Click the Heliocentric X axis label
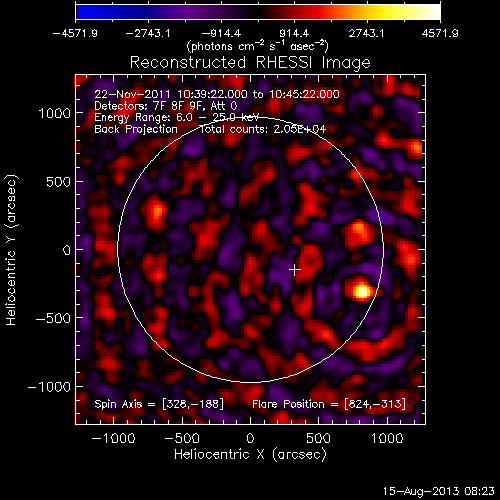 click(250, 454)
